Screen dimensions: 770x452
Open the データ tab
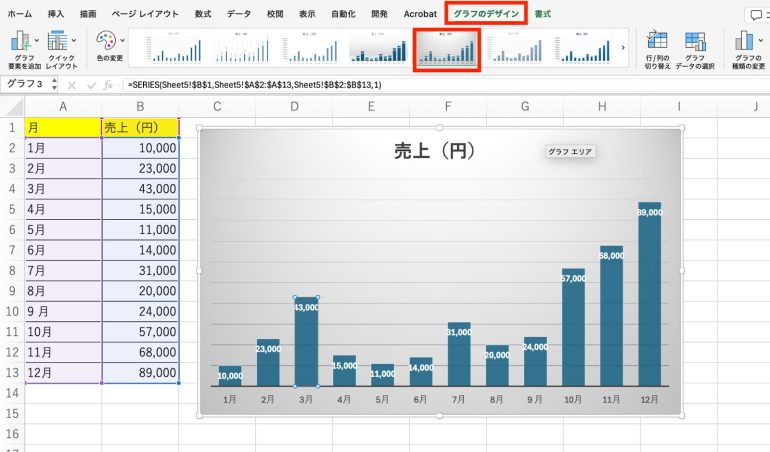pyautogui.click(x=239, y=14)
